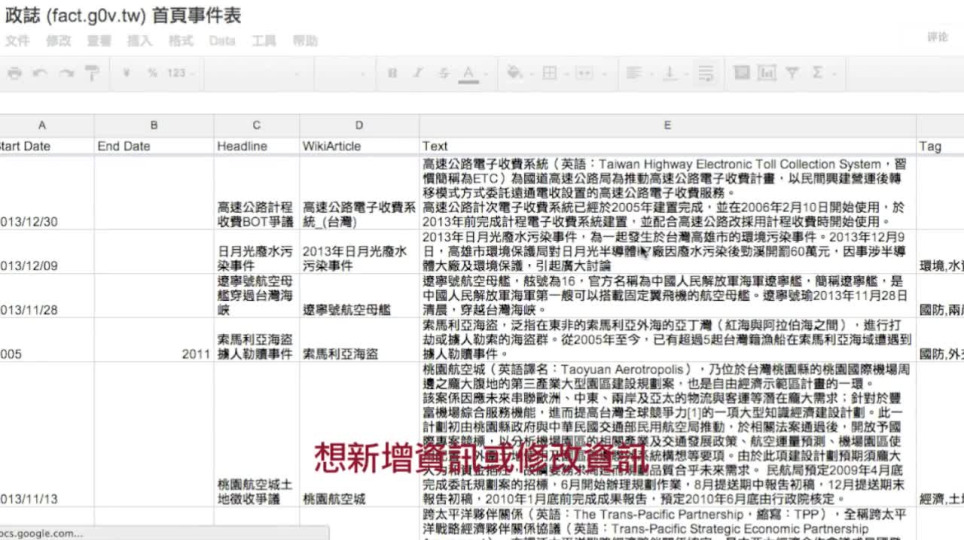964x540 pixels.
Task: Click the Filter funnel icon
Action: tap(792, 73)
